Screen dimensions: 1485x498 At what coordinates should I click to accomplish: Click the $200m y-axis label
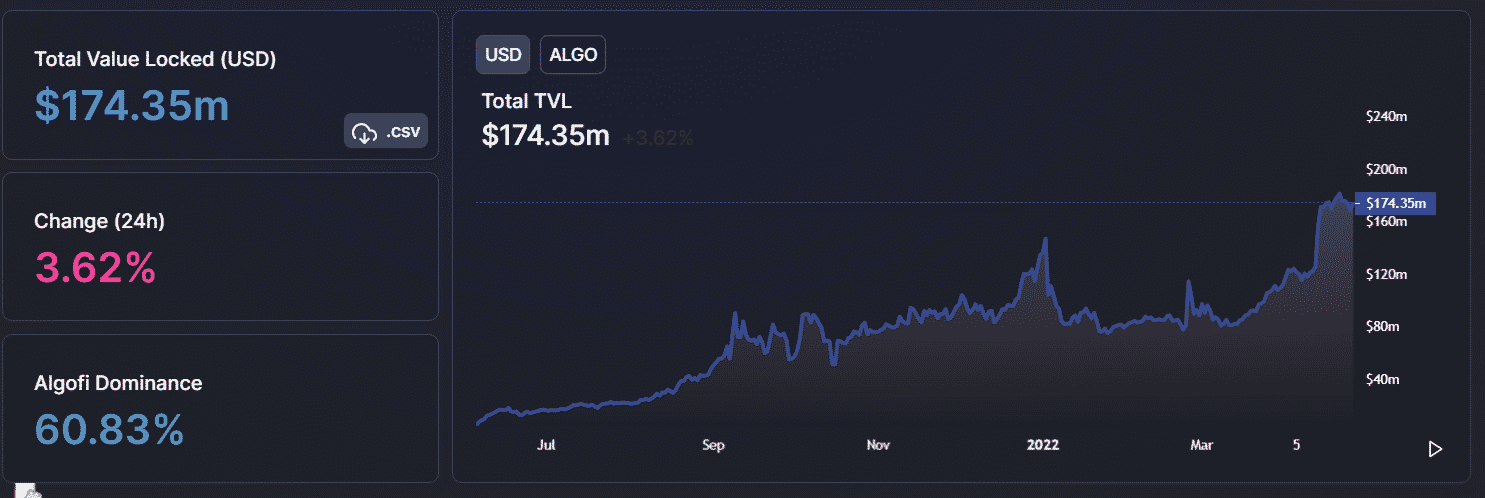1387,169
